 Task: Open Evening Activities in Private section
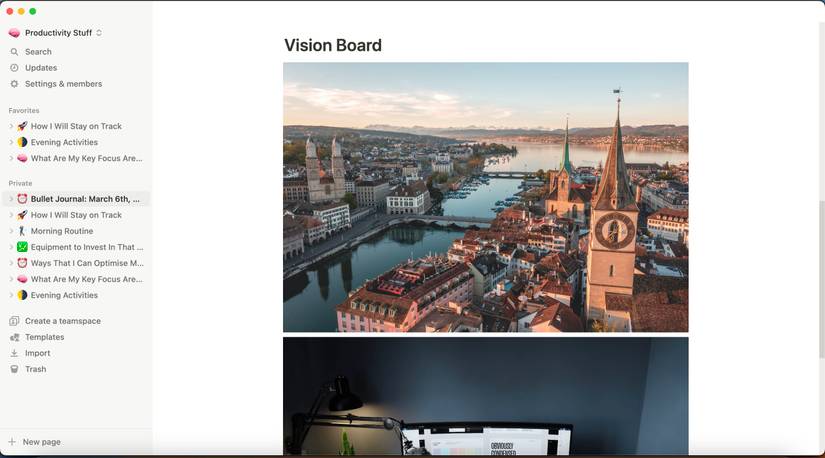click(x=64, y=295)
